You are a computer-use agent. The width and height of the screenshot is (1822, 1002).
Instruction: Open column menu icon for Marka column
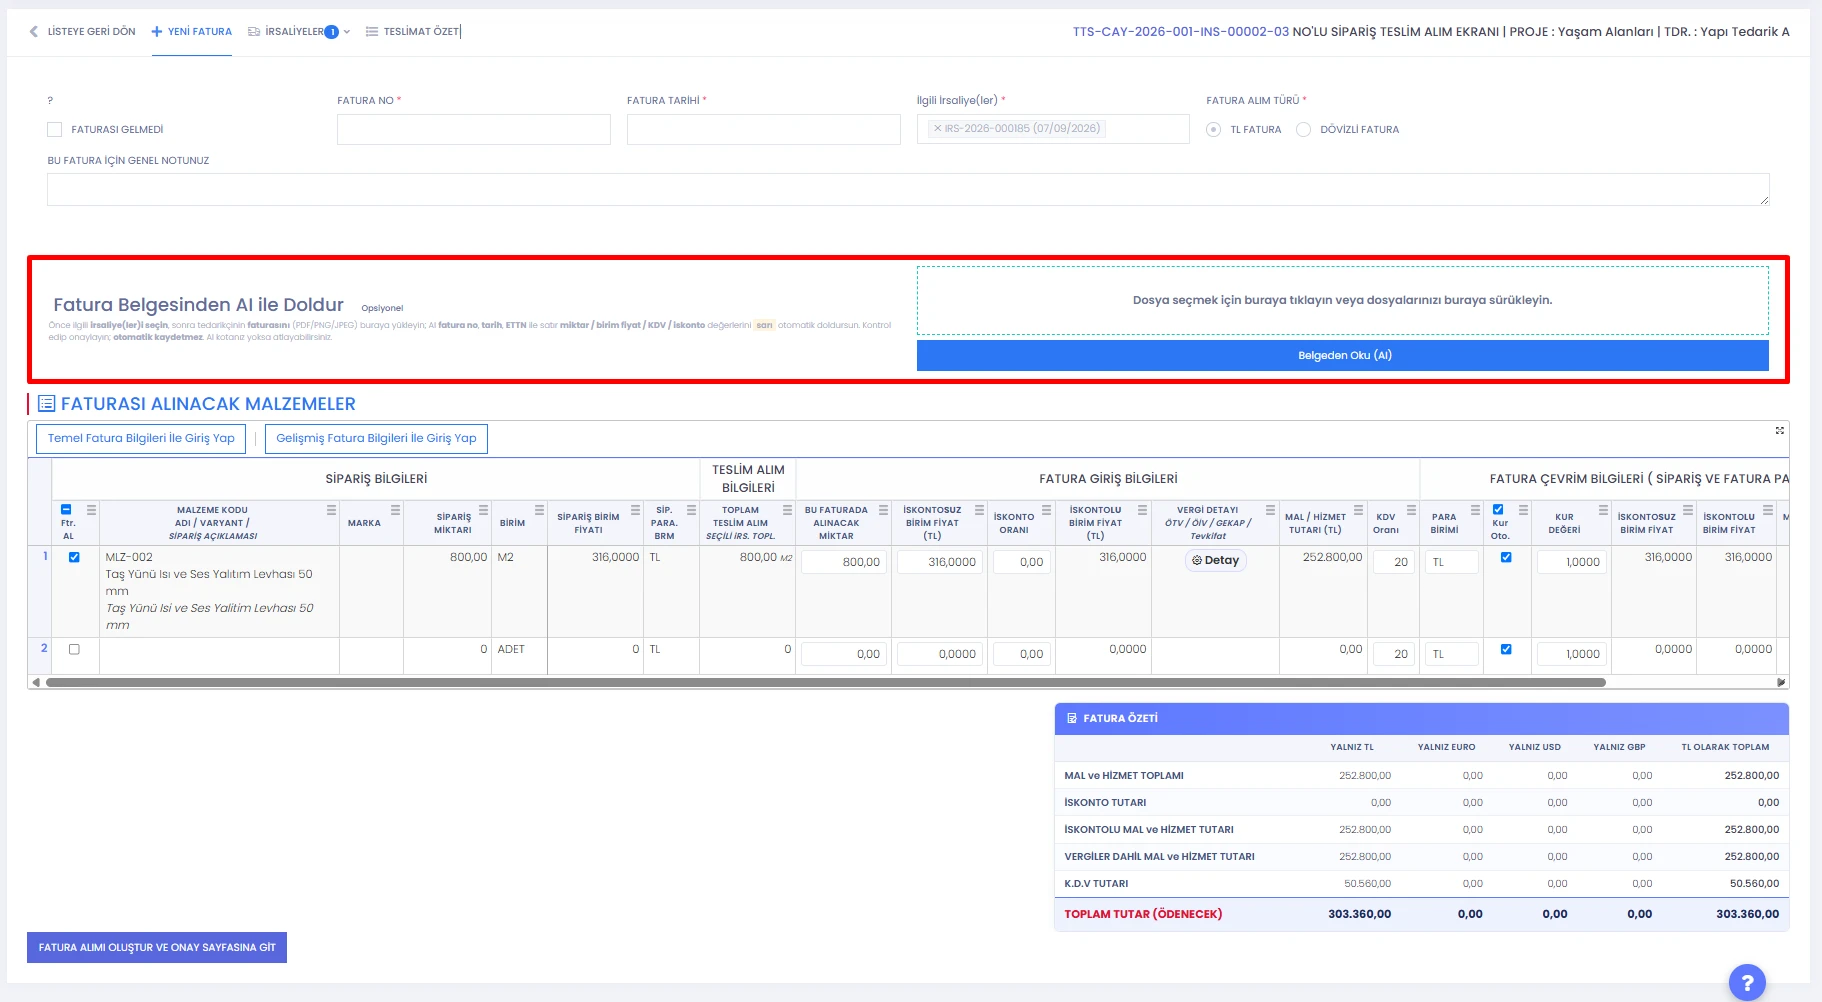395,510
